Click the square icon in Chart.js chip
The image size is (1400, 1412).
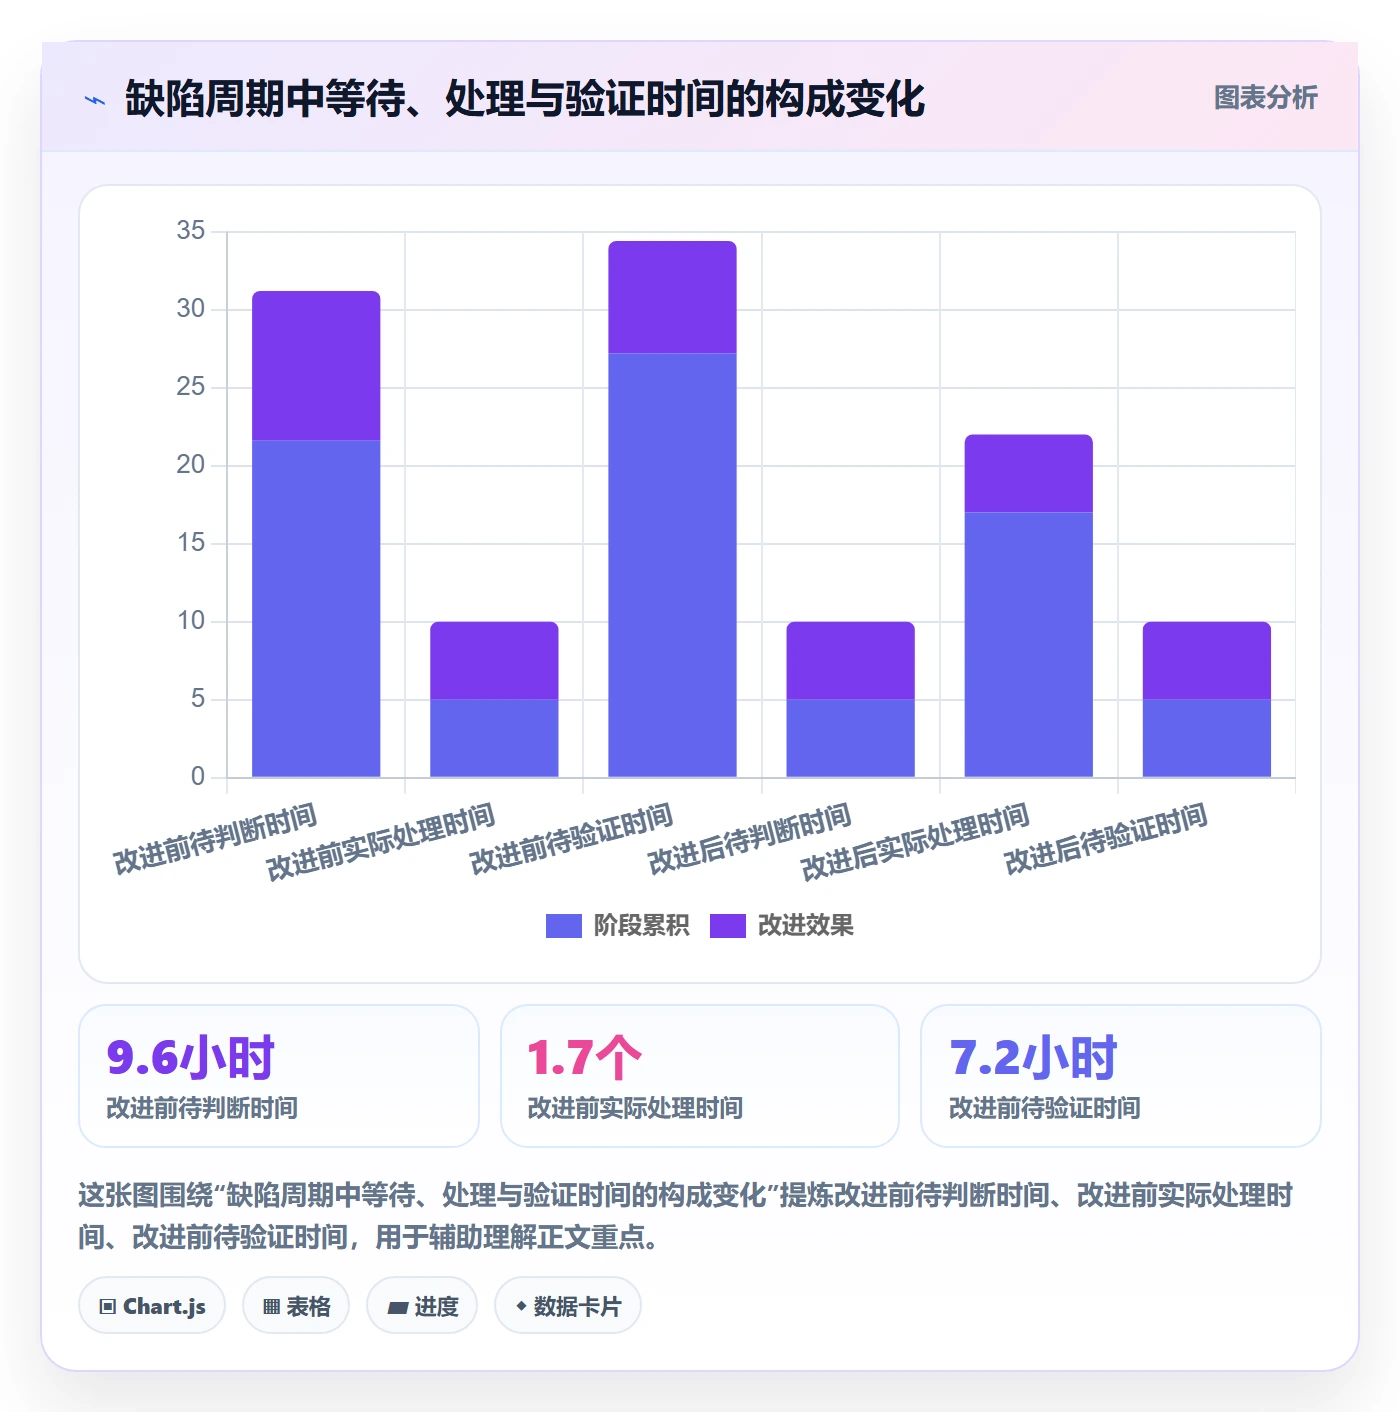108,1307
